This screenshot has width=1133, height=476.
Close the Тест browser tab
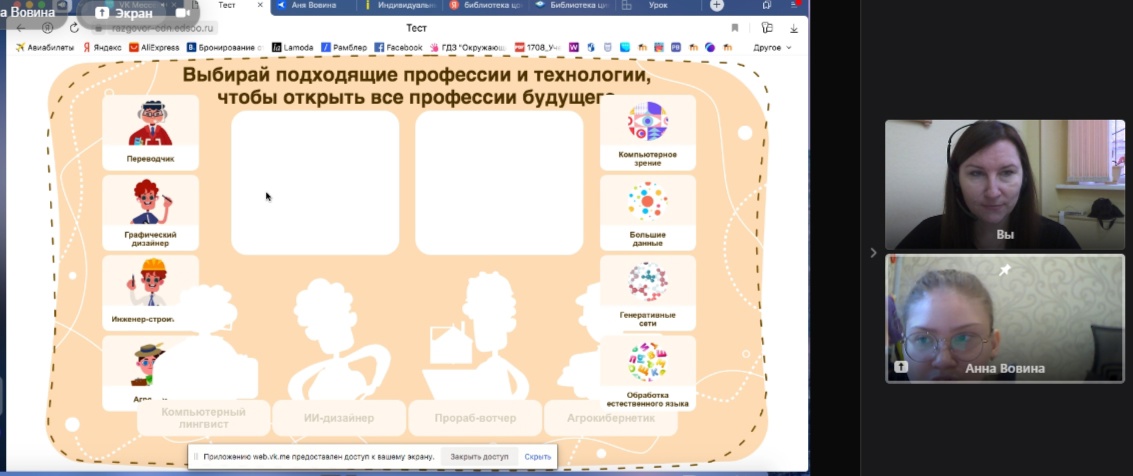[x=260, y=5]
